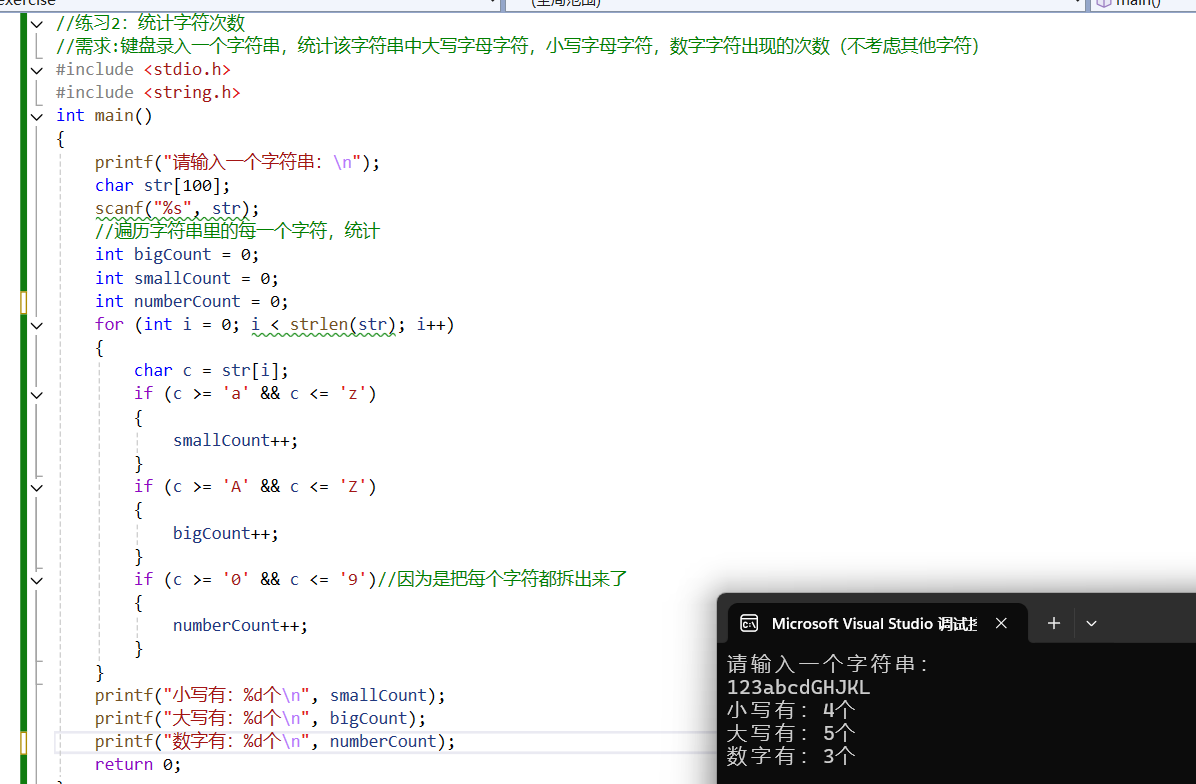This screenshot has width=1196, height=784.
Task: Click the console prompt line 请输入一个字符串:
Action: 828,664
